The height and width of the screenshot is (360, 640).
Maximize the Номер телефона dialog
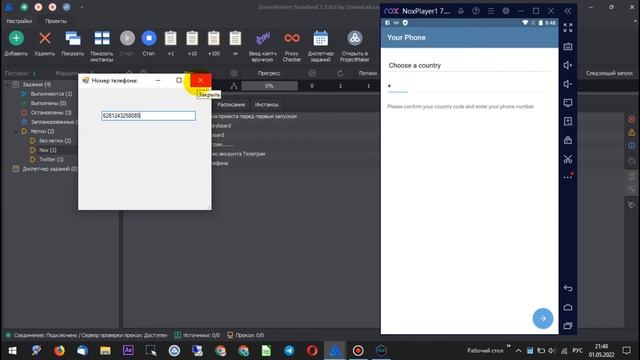click(179, 80)
